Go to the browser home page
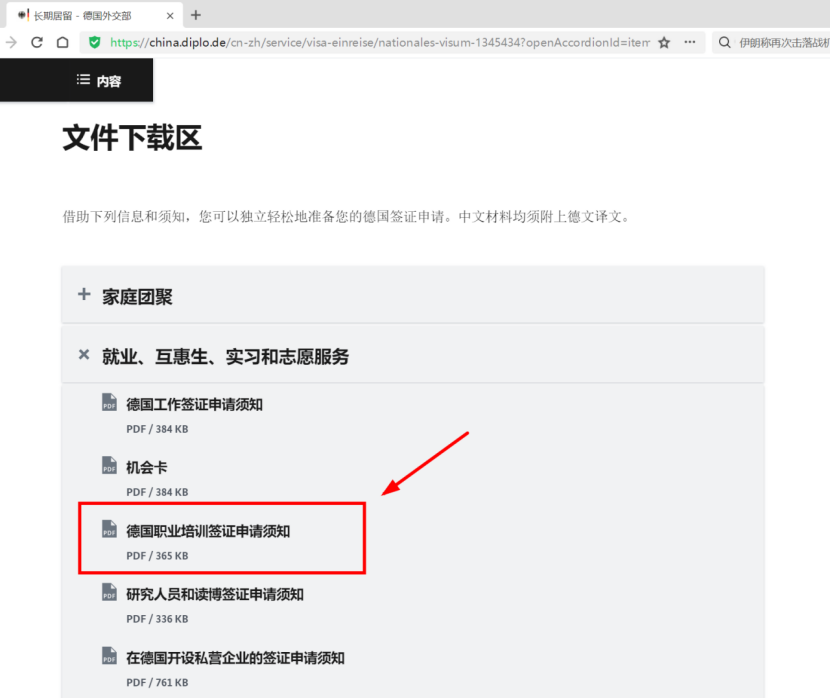Viewport: 830px width, 699px height. [x=62, y=43]
